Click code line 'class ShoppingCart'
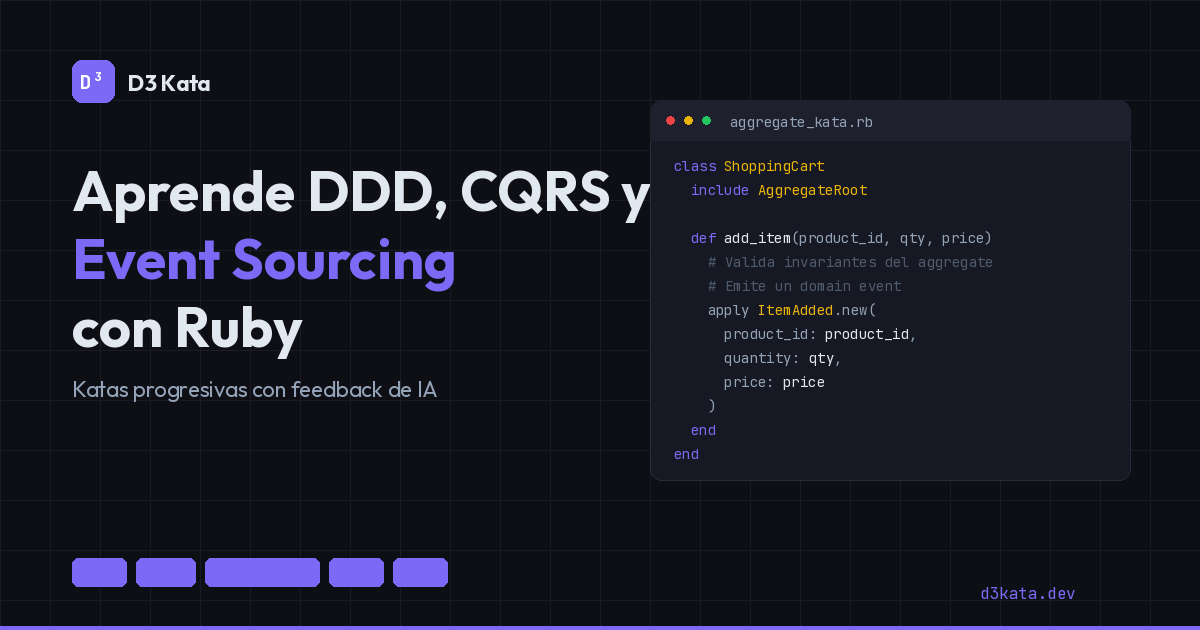The width and height of the screenshot is (1200, 630). click(x=749, y=166)
